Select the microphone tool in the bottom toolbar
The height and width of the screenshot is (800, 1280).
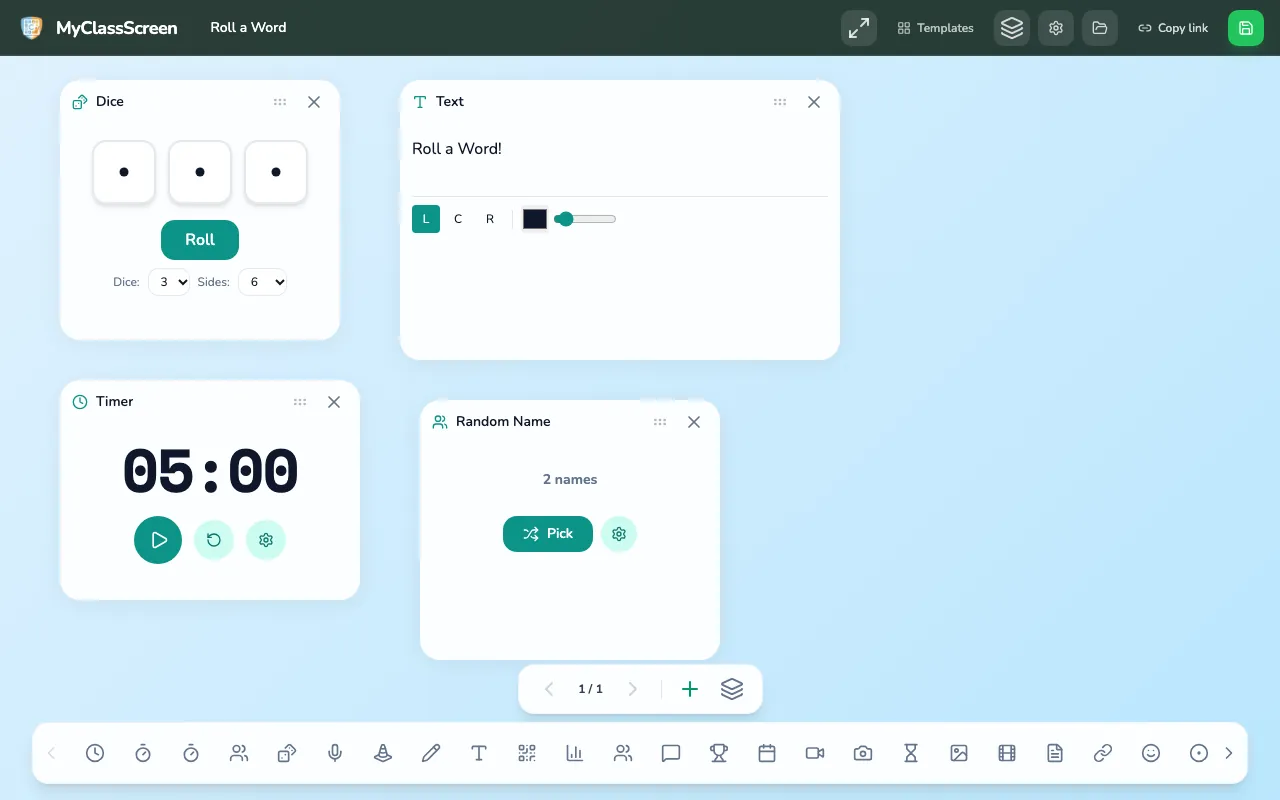[x=335, y=753]
